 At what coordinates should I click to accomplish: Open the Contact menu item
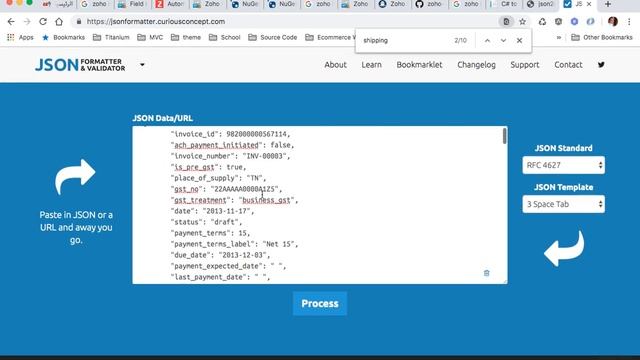tap(568, 64)
